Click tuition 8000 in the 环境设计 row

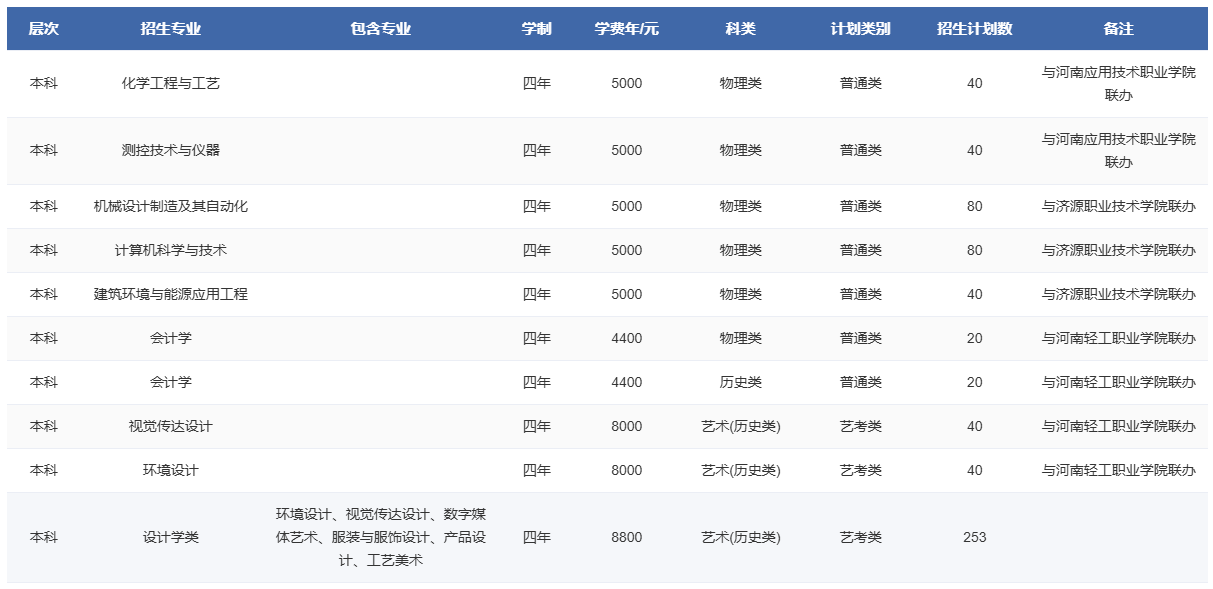click(x=627, y=470)
